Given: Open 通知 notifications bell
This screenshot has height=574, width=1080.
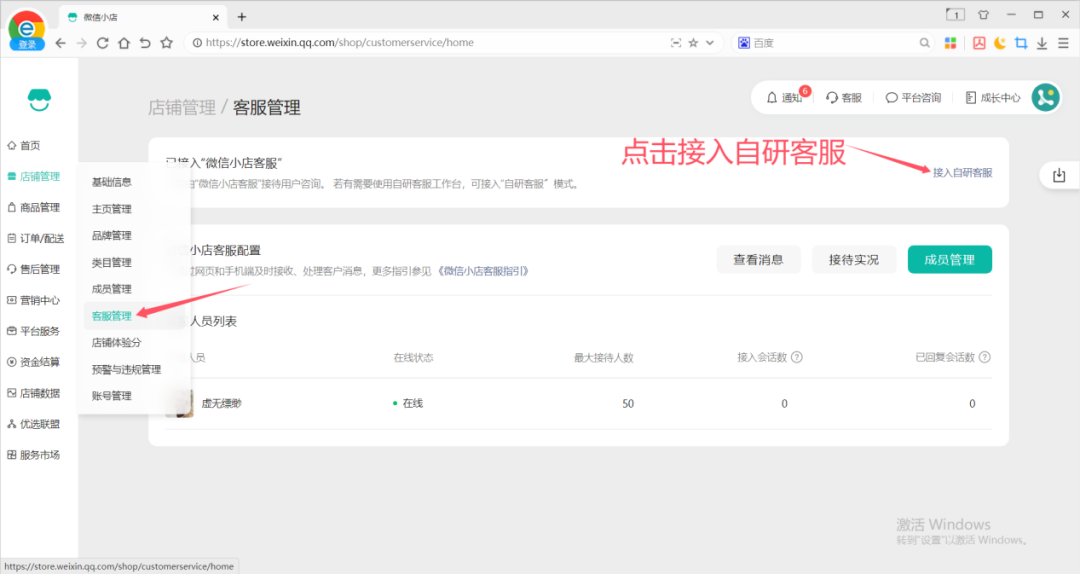Looking at the screenshot, I should pyautogui.click(x=786, y=98).
